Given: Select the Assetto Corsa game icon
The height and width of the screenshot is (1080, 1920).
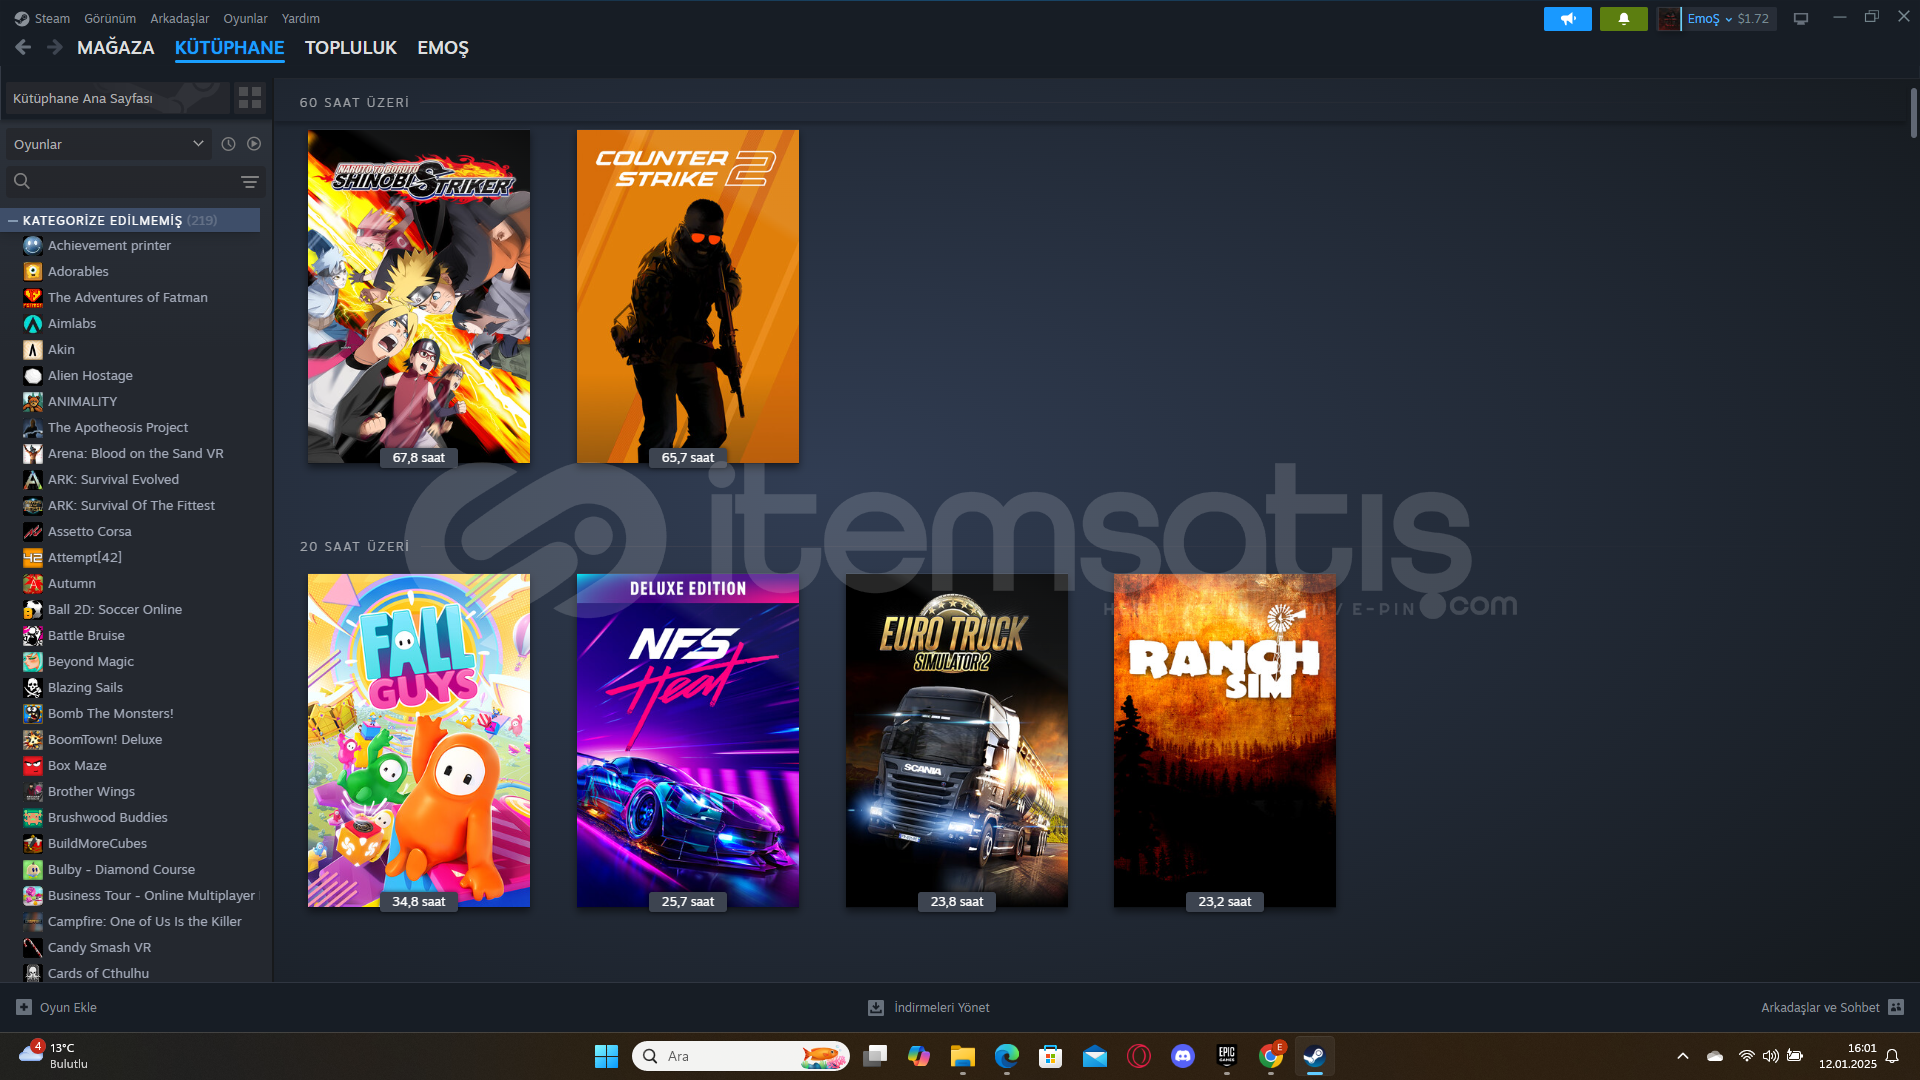Looking at the screenshot, I should coord(33,532).
